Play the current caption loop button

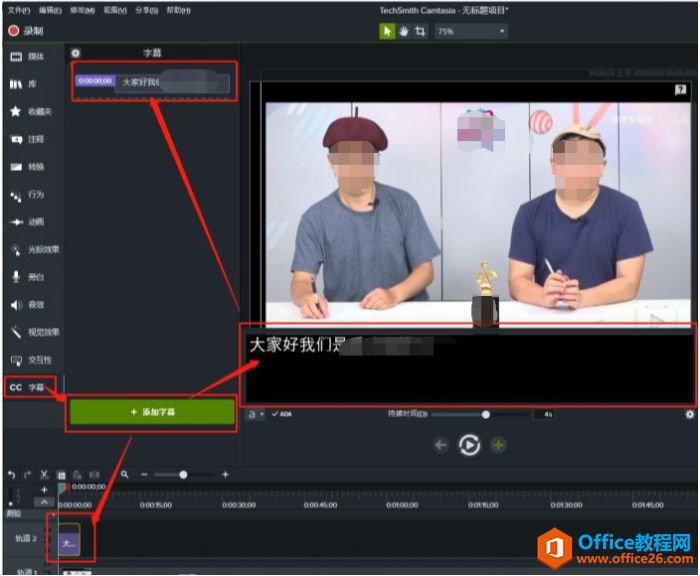469,445
